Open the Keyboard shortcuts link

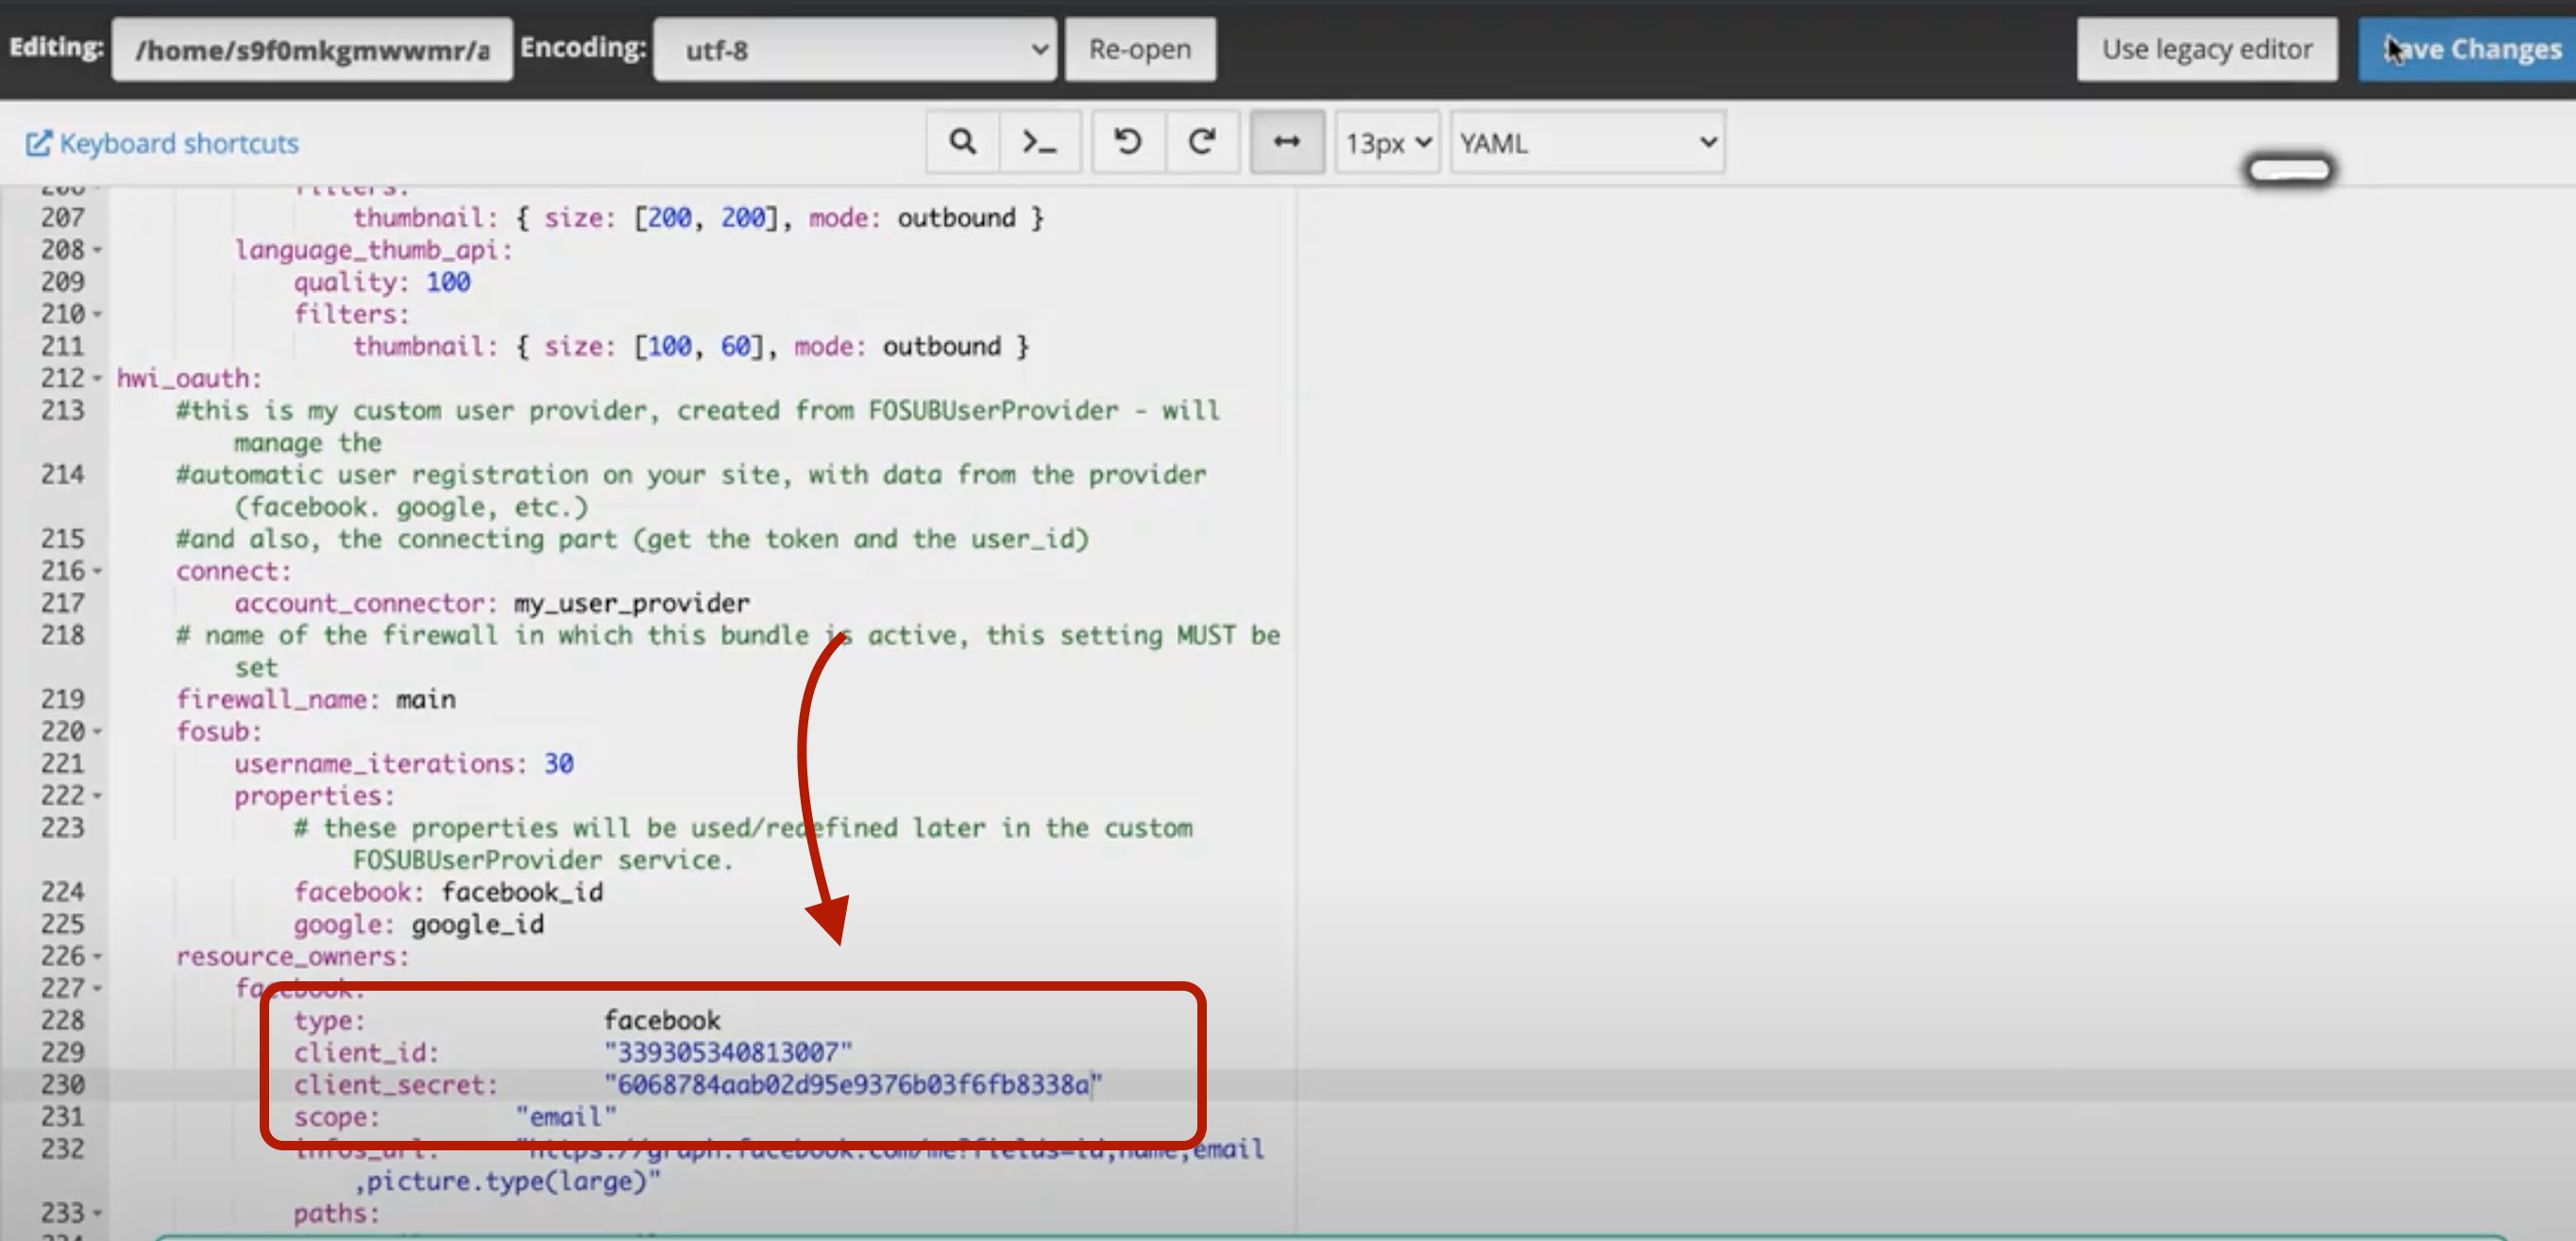179,143
